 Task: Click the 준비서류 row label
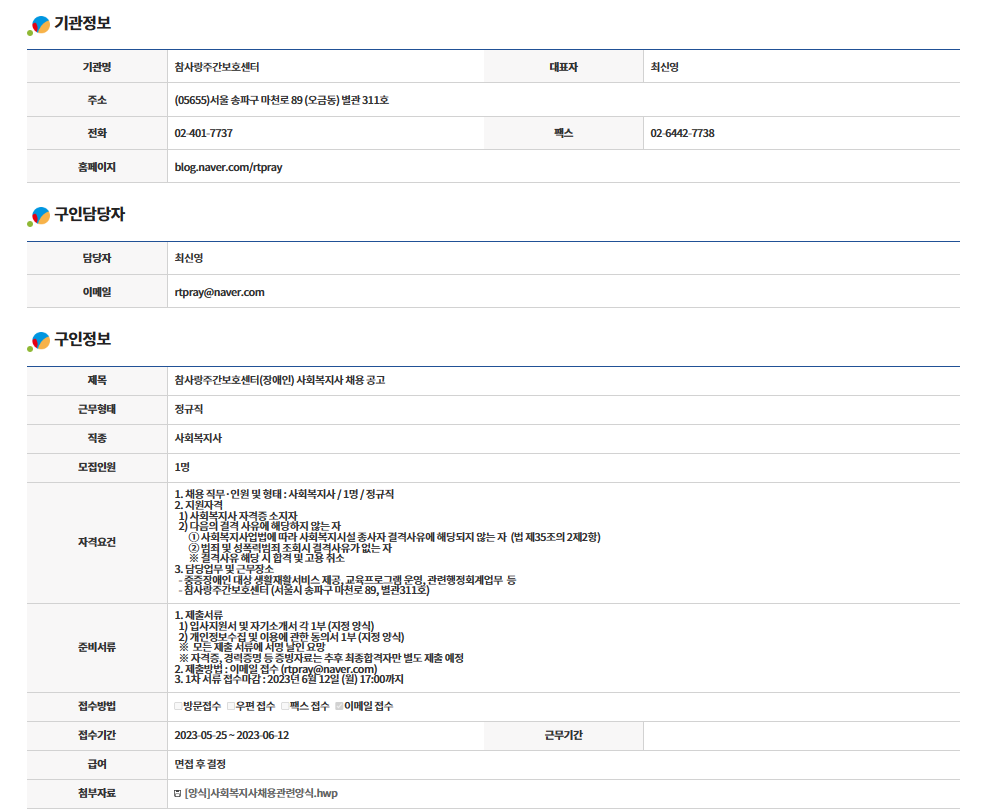coord(97,647)
